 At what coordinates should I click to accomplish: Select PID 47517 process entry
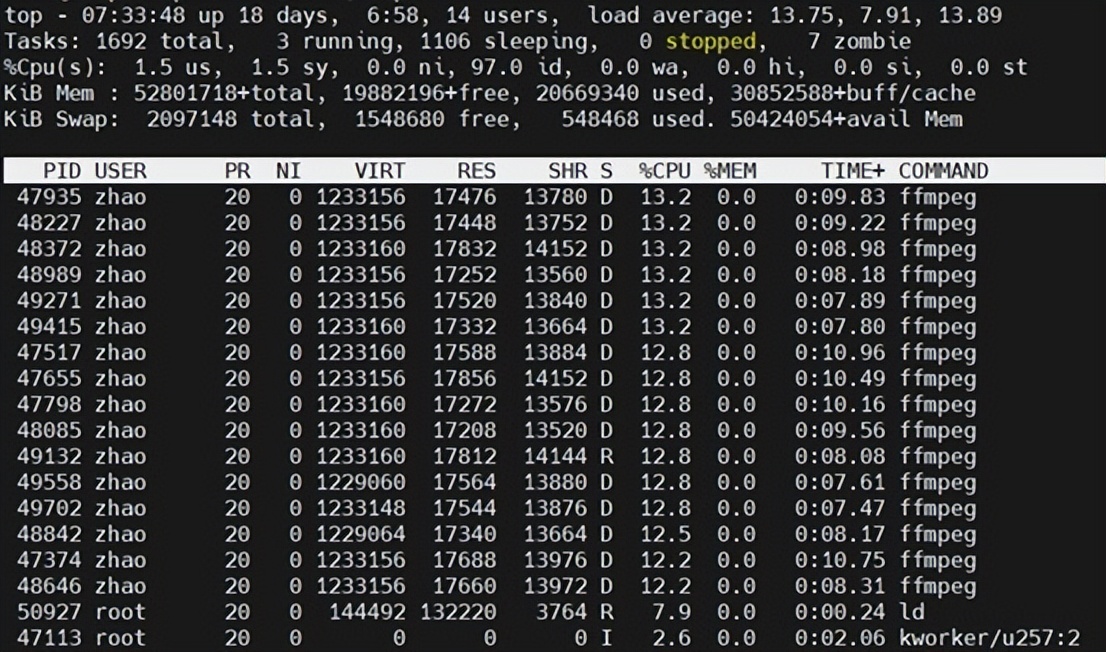[x=49, y=353]
